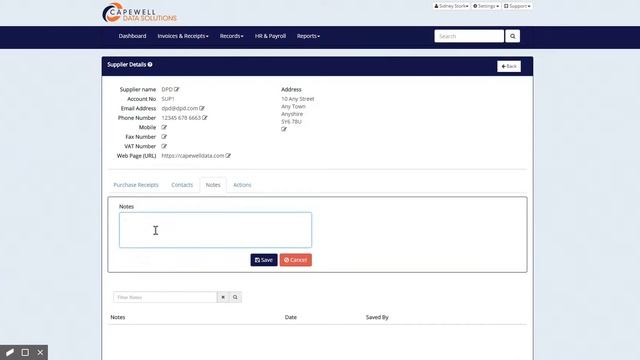Open the Settings dropdown
Viewport: 640px width, 360px height.
click(486, 6)
